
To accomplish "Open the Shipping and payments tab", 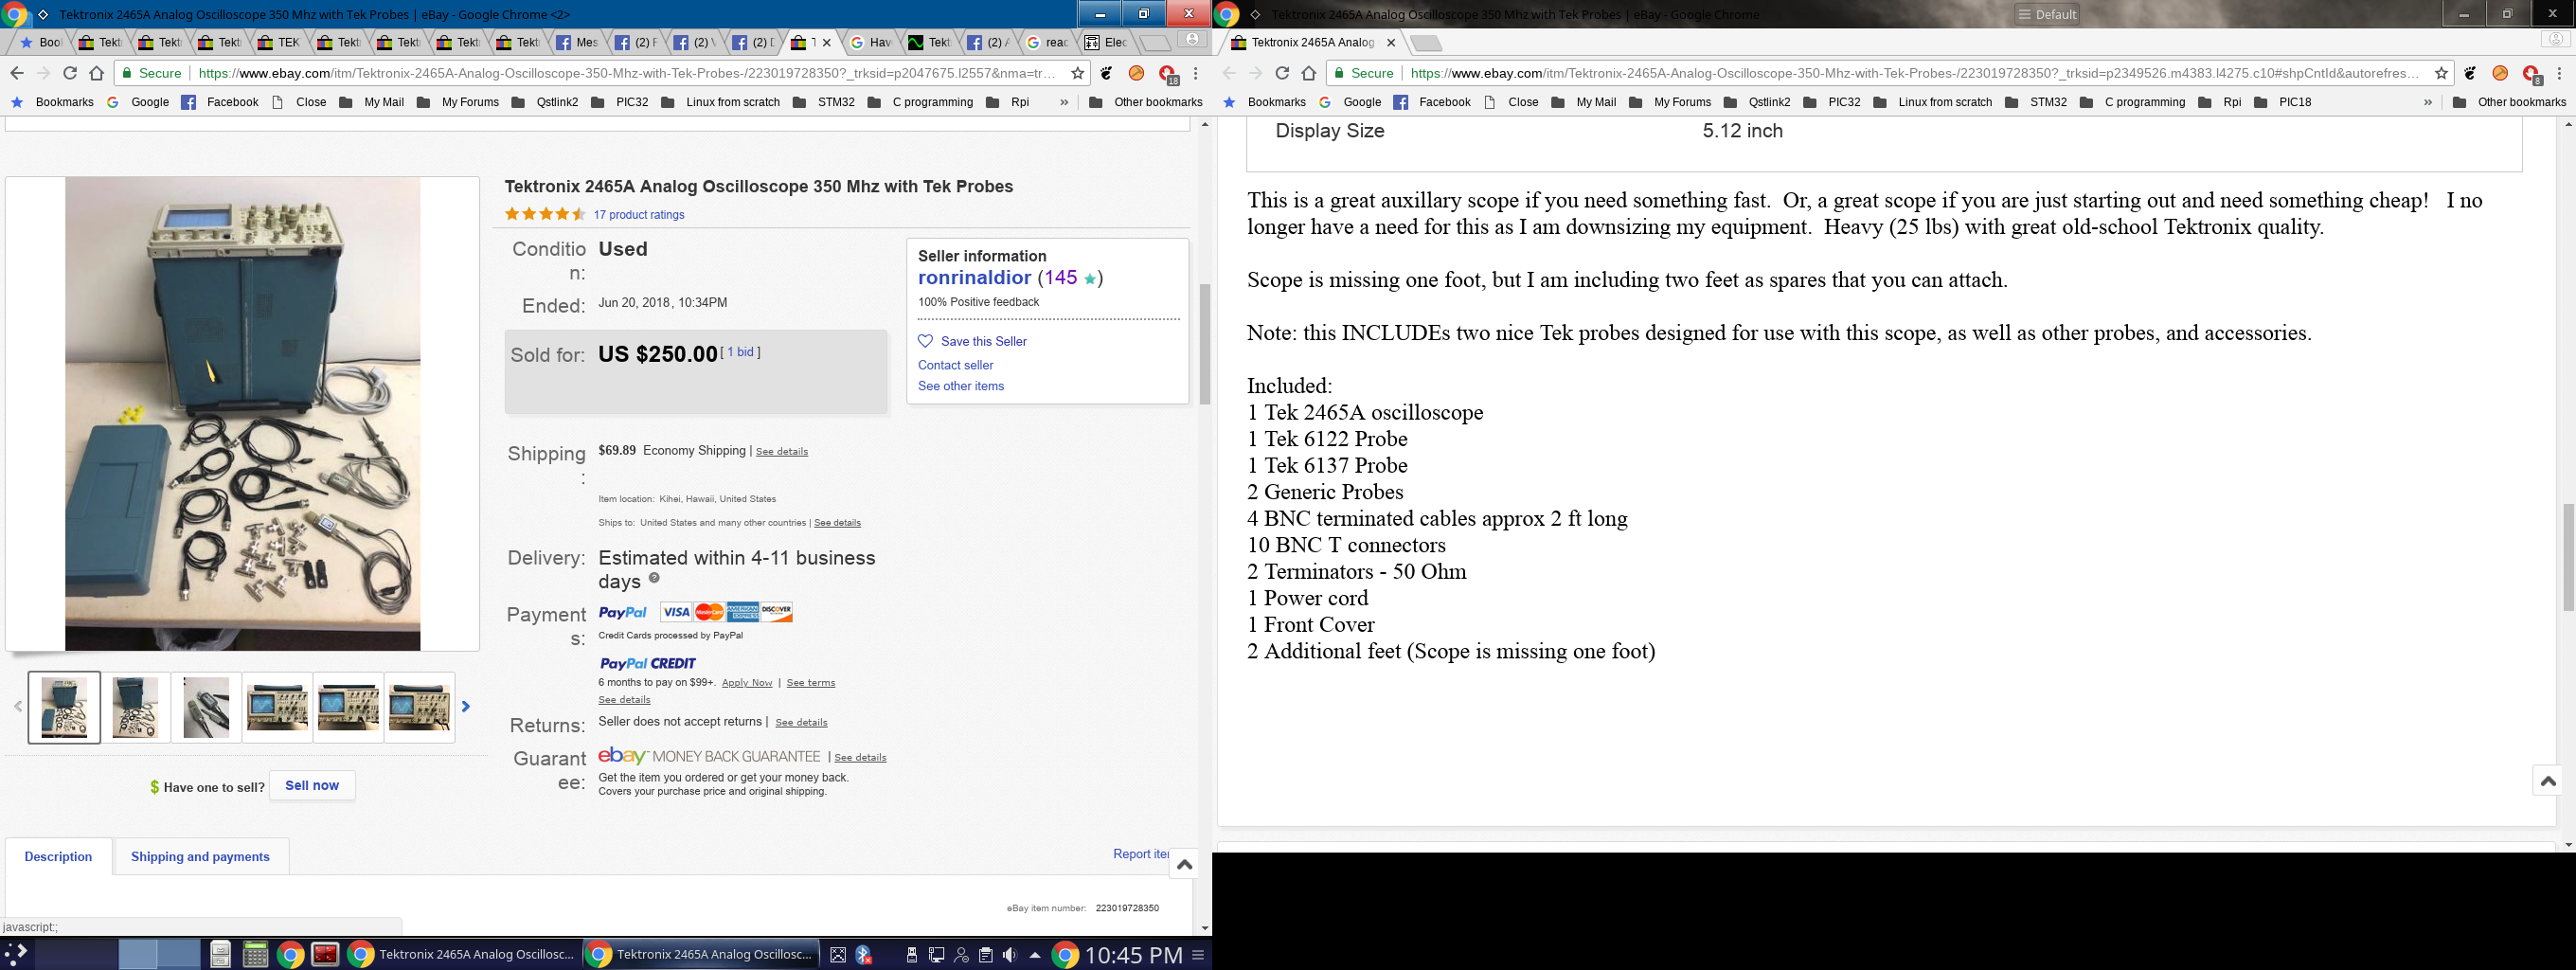I will tap(200, 856).
